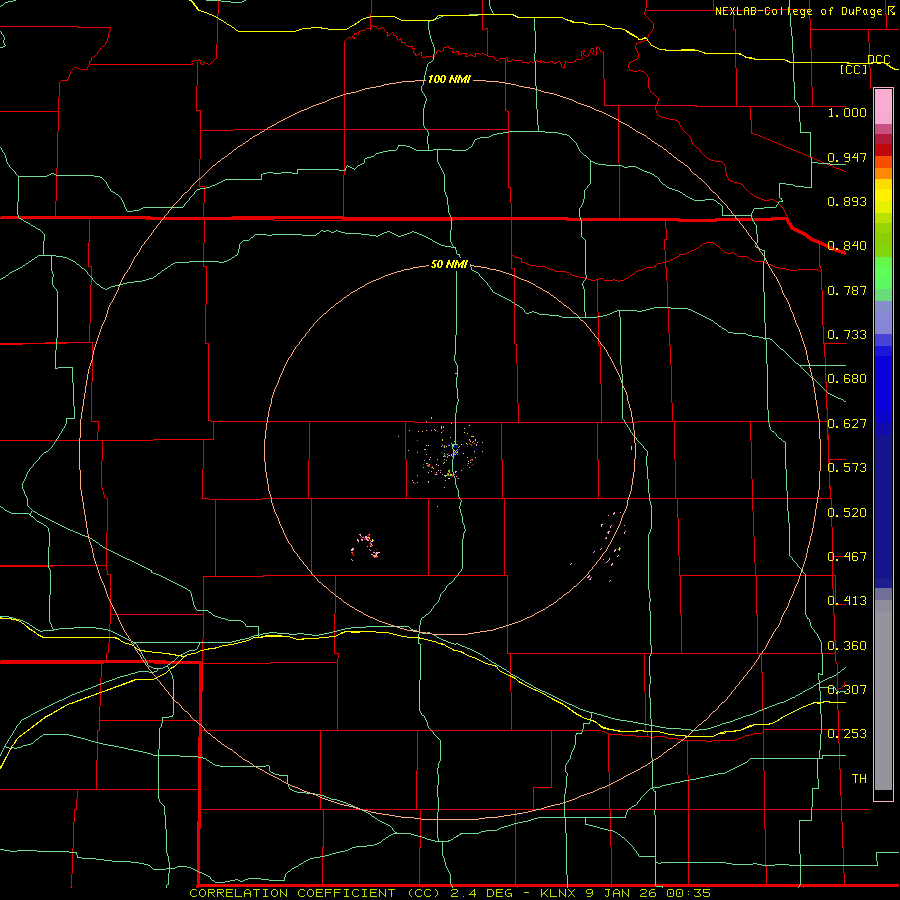The height and width of the screenshot is (900, 900).
Task: Click the TH threshold label
Action: 859,779
